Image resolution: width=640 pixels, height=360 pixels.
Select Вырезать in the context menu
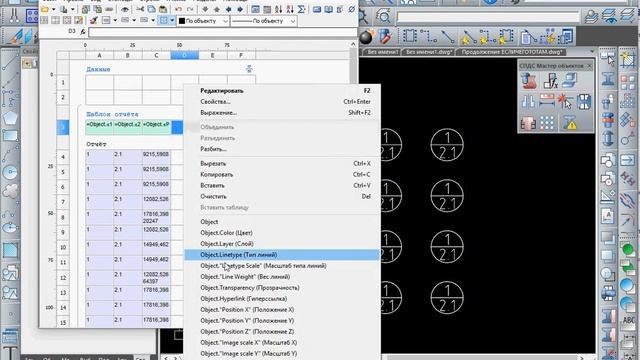click(x=282, y=164)
